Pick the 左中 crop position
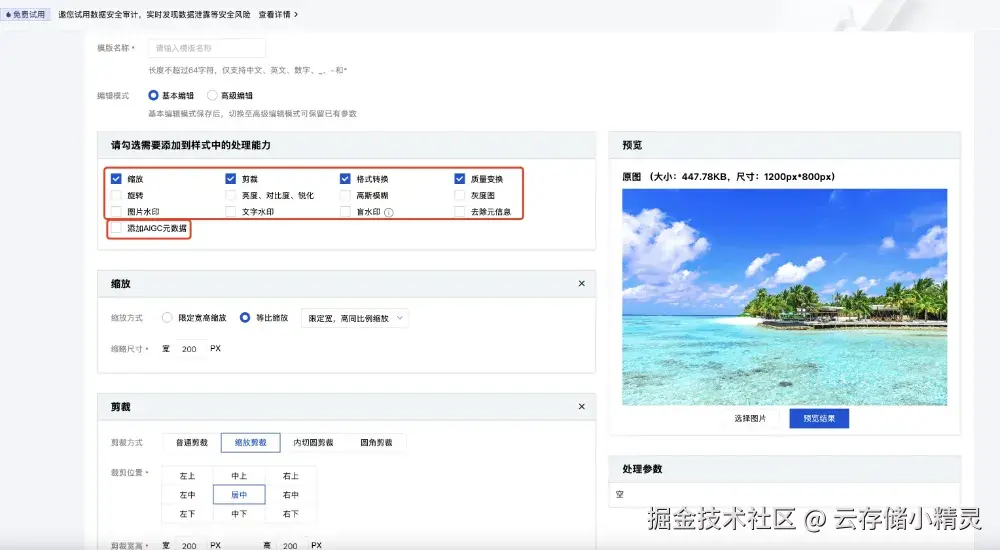 (188, 494)
